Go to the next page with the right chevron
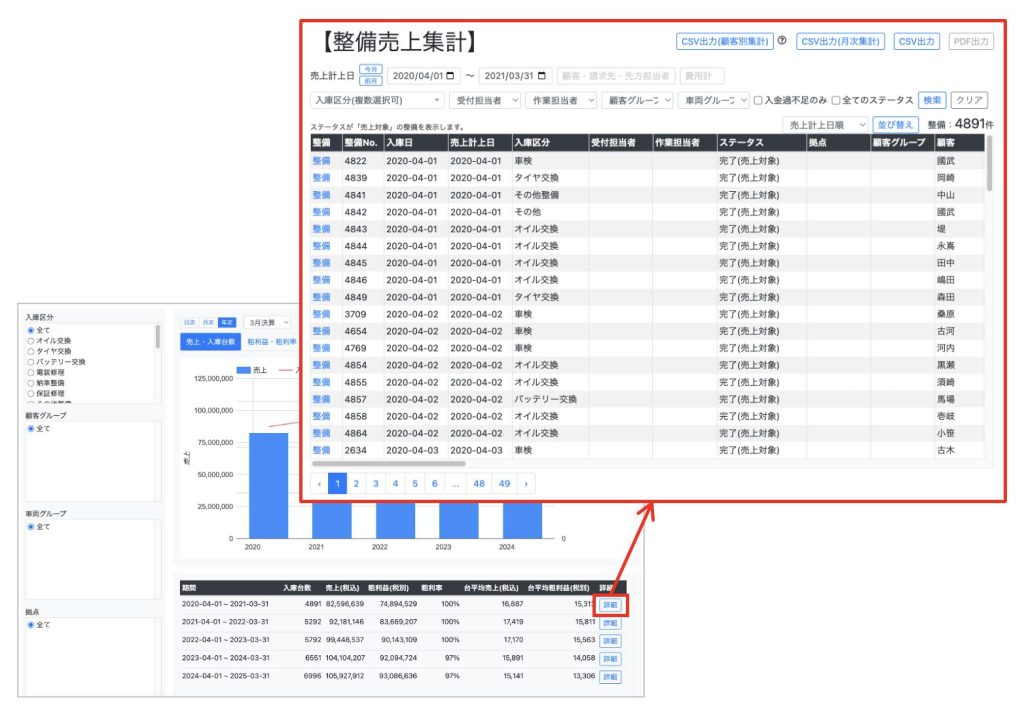 pyautogui.click(x=526, y=483)
